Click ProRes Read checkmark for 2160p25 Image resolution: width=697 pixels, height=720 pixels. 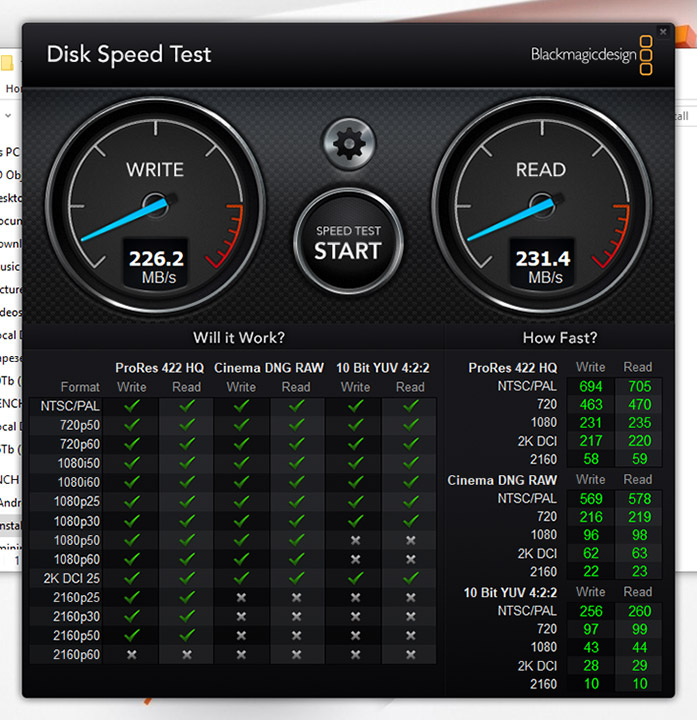[x=186, y=597]
